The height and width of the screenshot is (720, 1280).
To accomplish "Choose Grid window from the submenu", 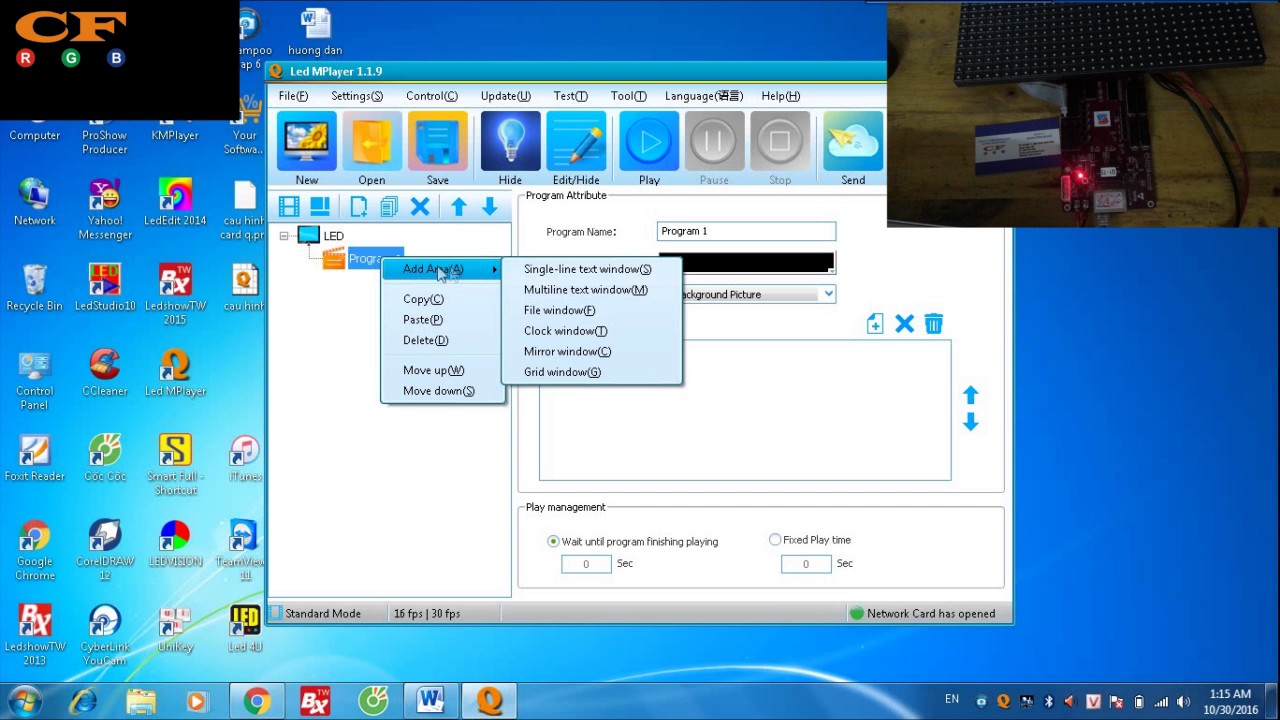I will click(x=562, y=372).
